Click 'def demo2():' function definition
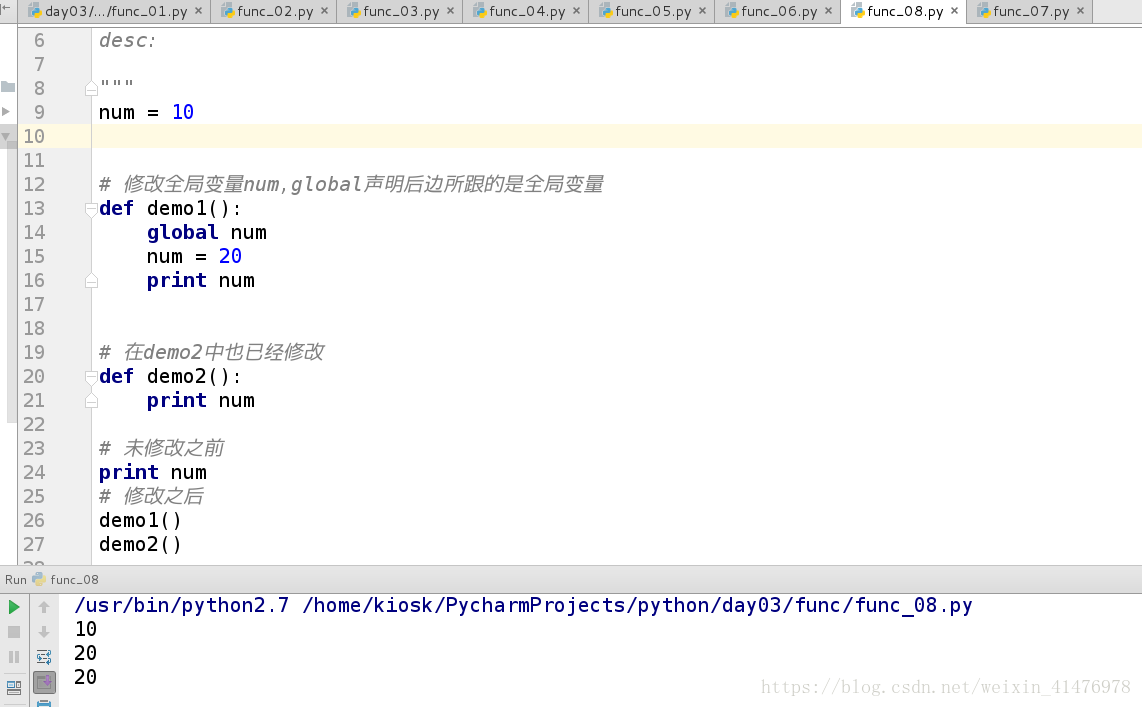This screenshot has width=1142, height=707. 170,376
